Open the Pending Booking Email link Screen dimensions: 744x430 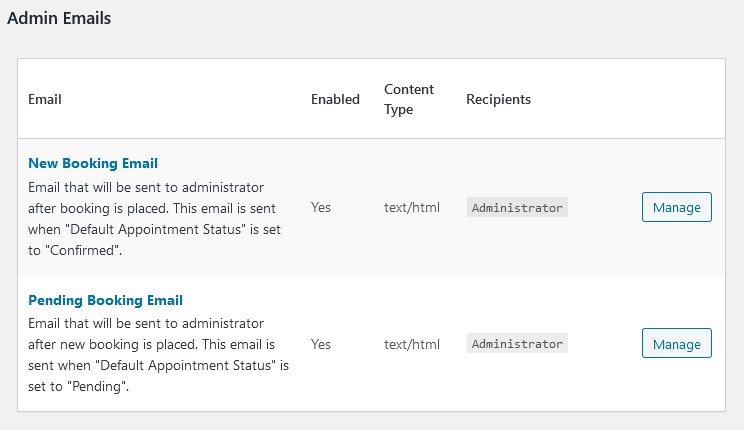(x=105, y=300)
